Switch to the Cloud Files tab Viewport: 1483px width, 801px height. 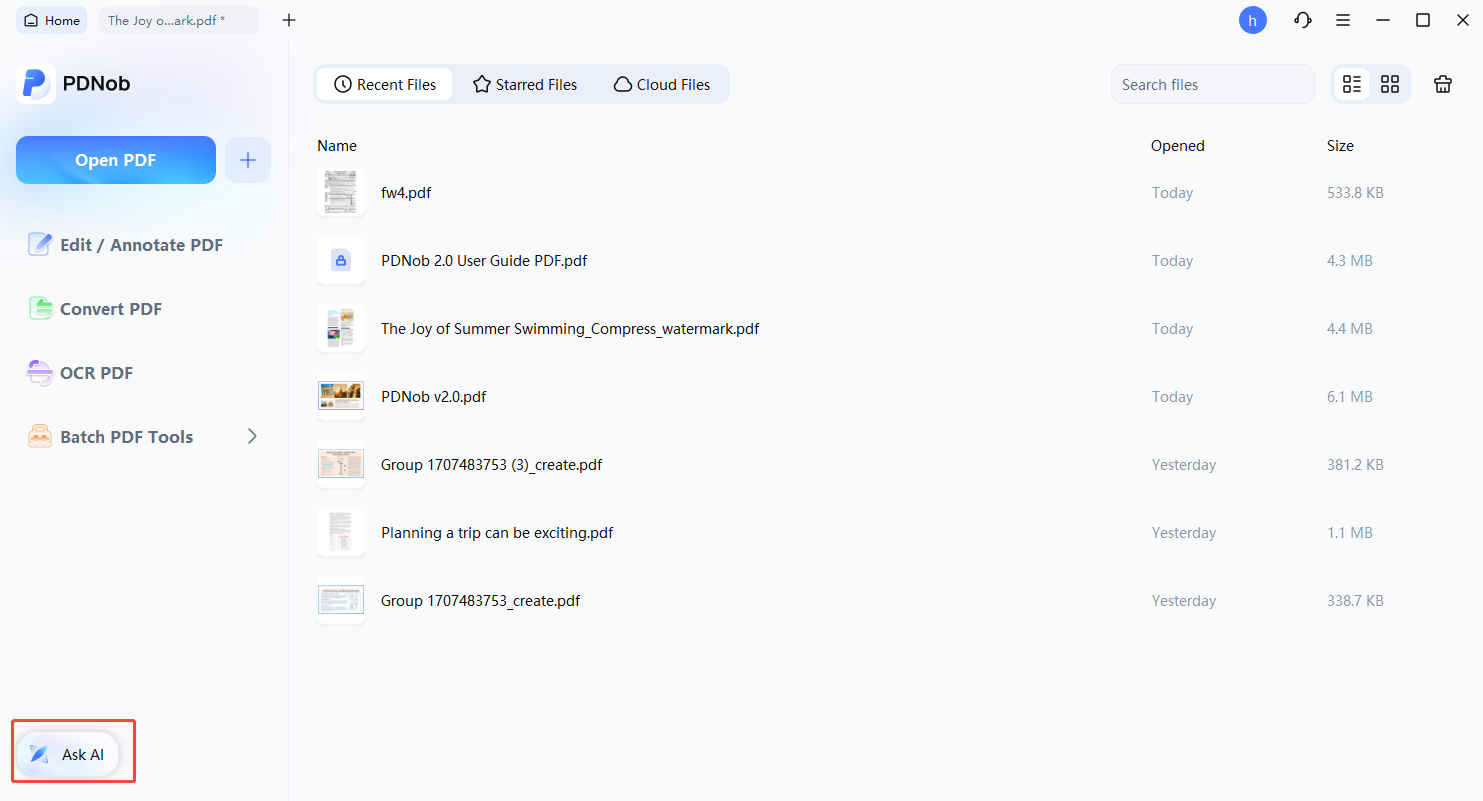coord(662,85)
